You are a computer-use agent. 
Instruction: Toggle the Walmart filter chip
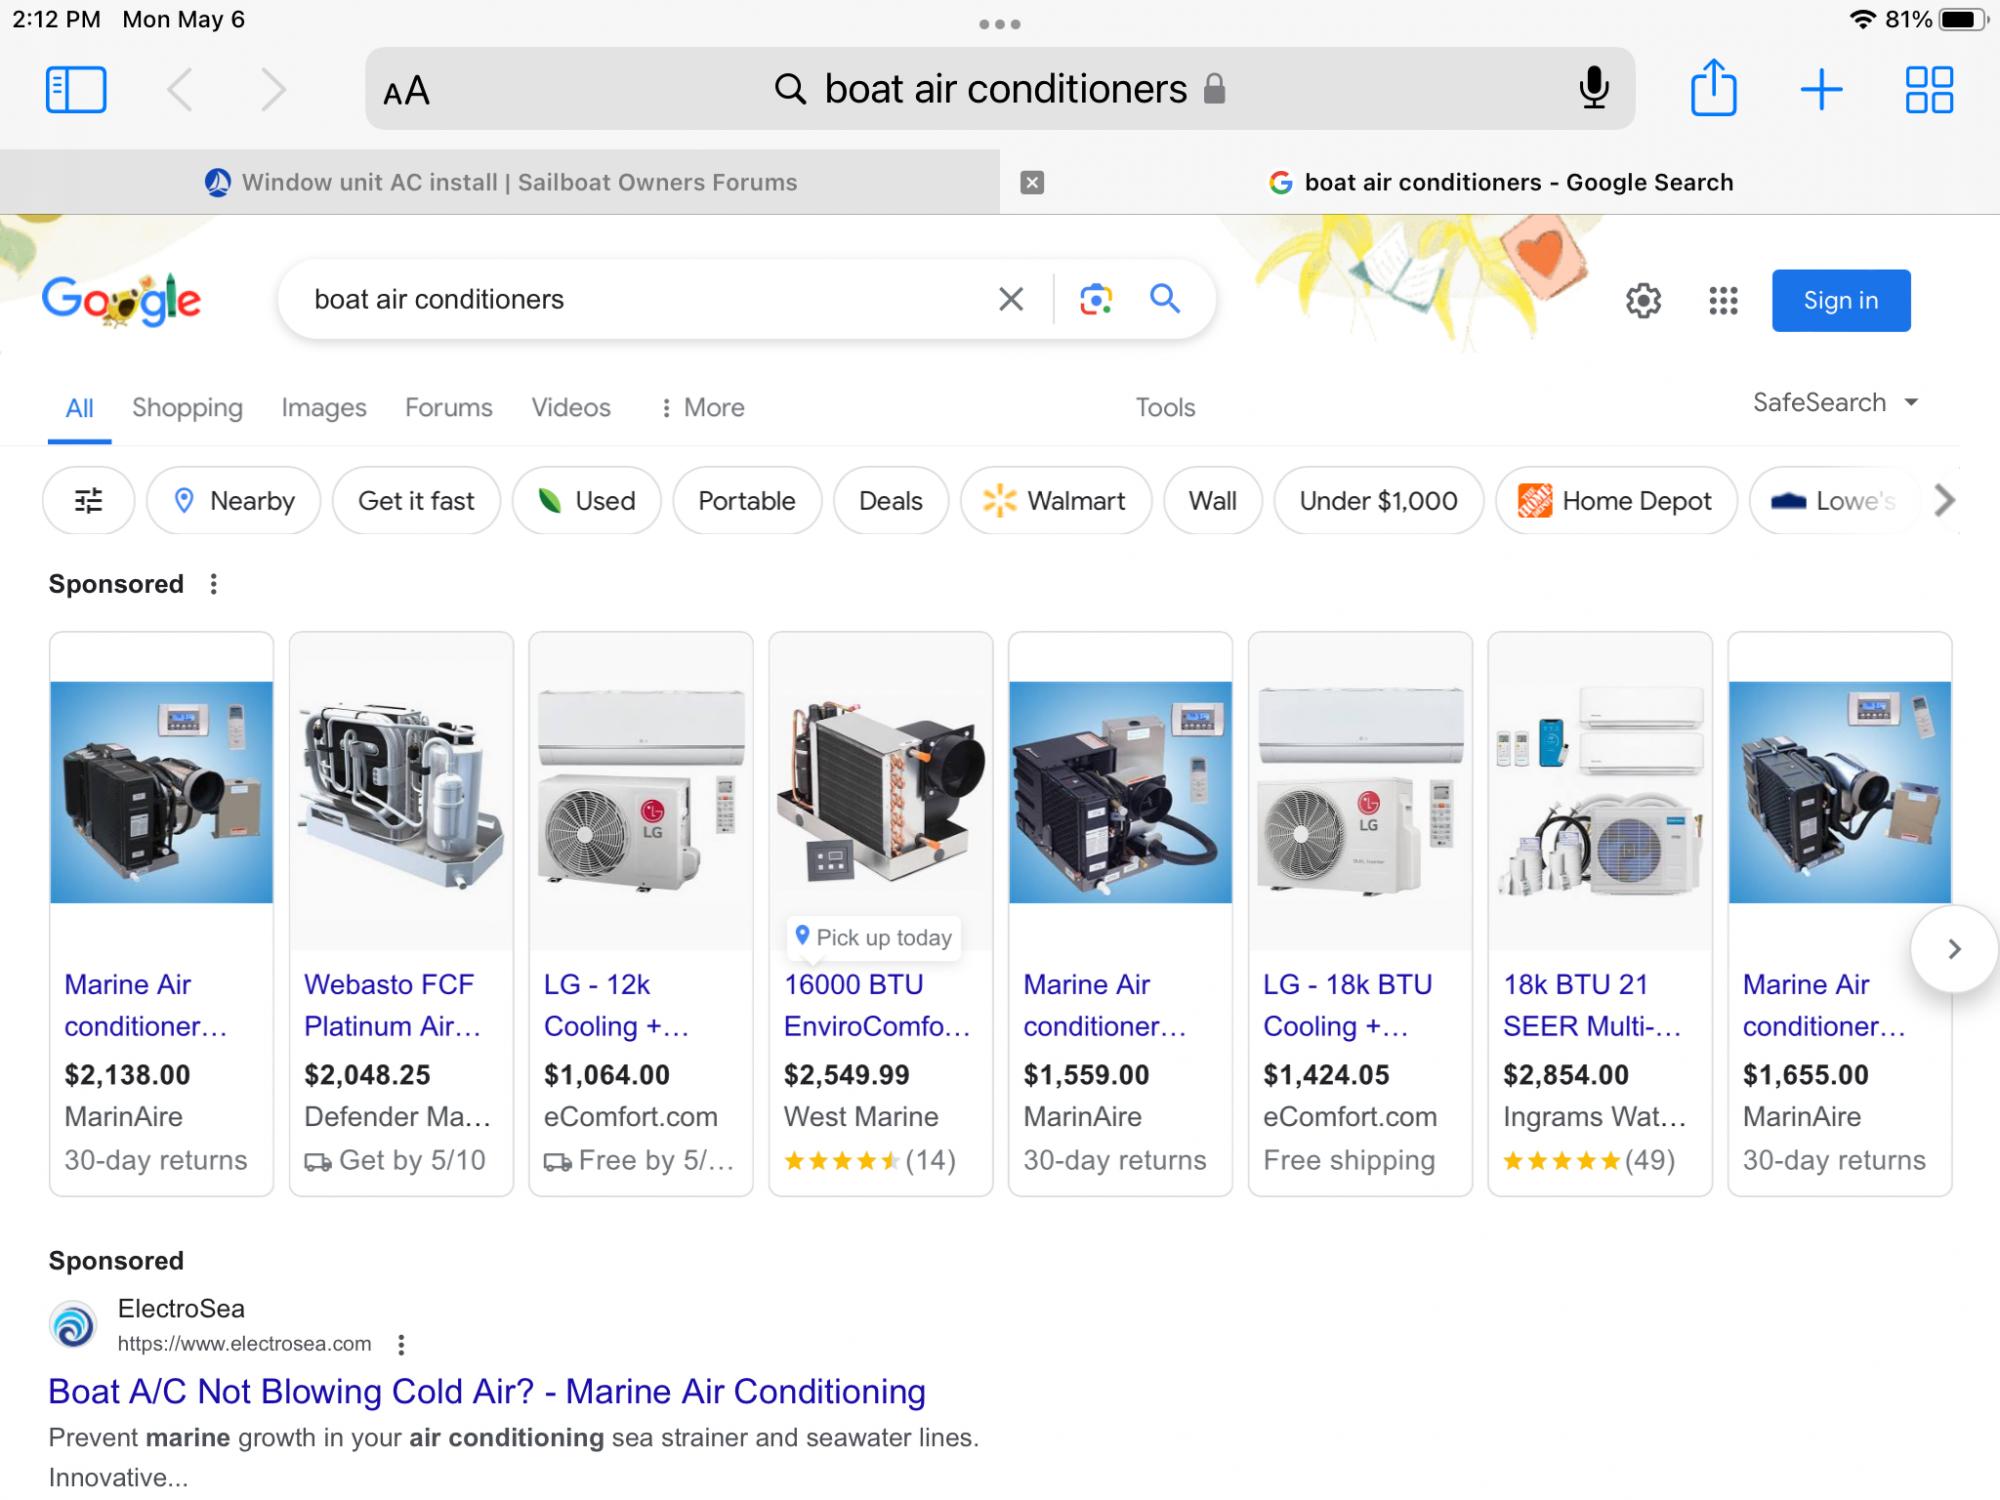(1056, 500)
